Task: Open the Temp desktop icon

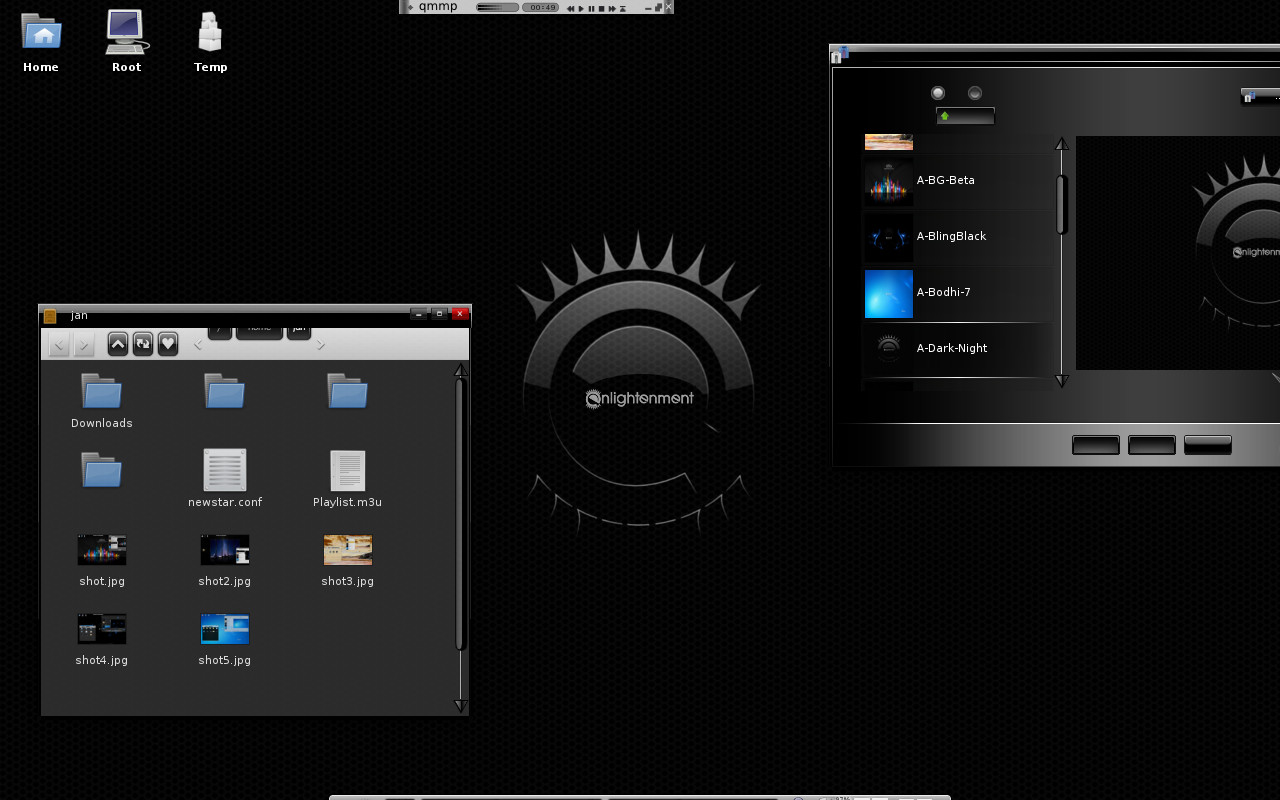Action: click(210, 33)
